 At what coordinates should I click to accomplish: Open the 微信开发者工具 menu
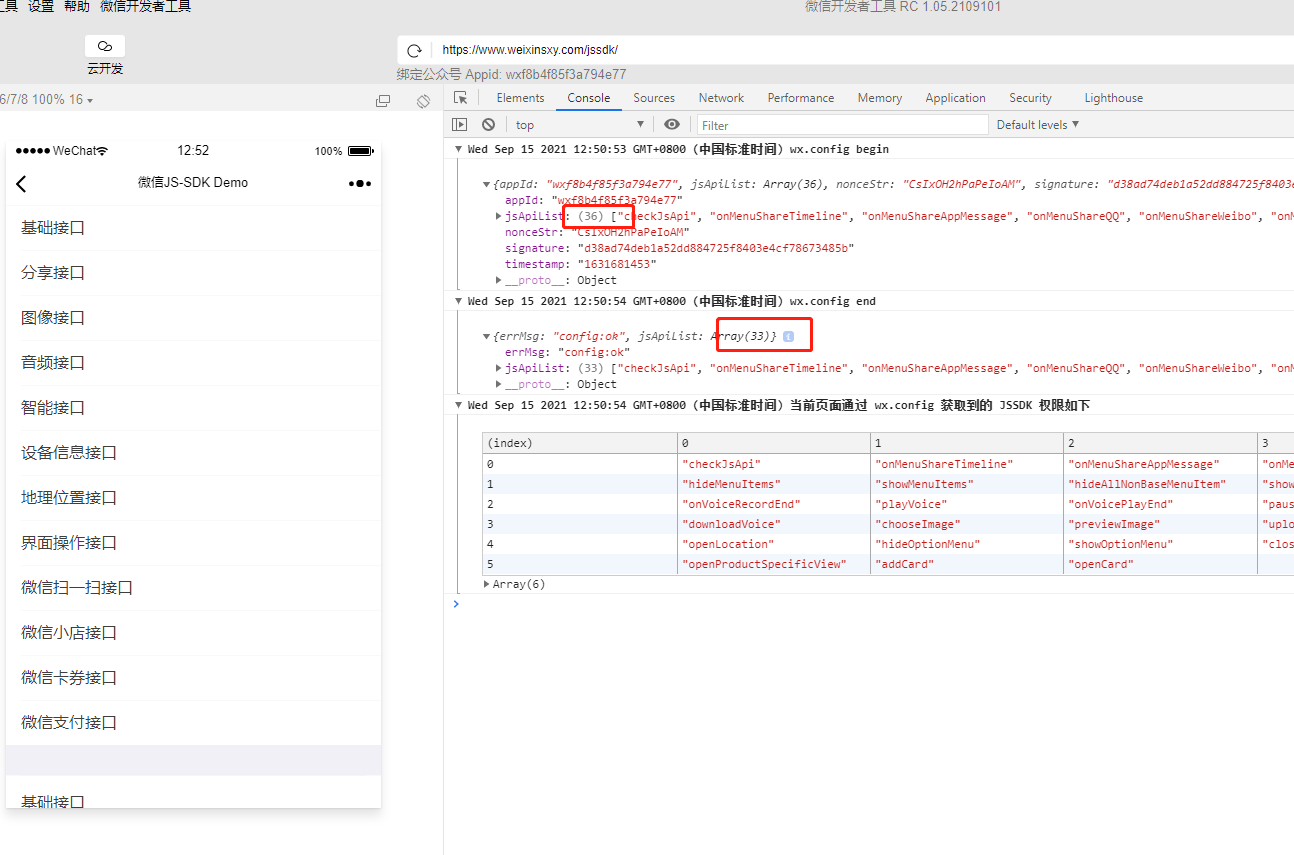coord(146,7)
